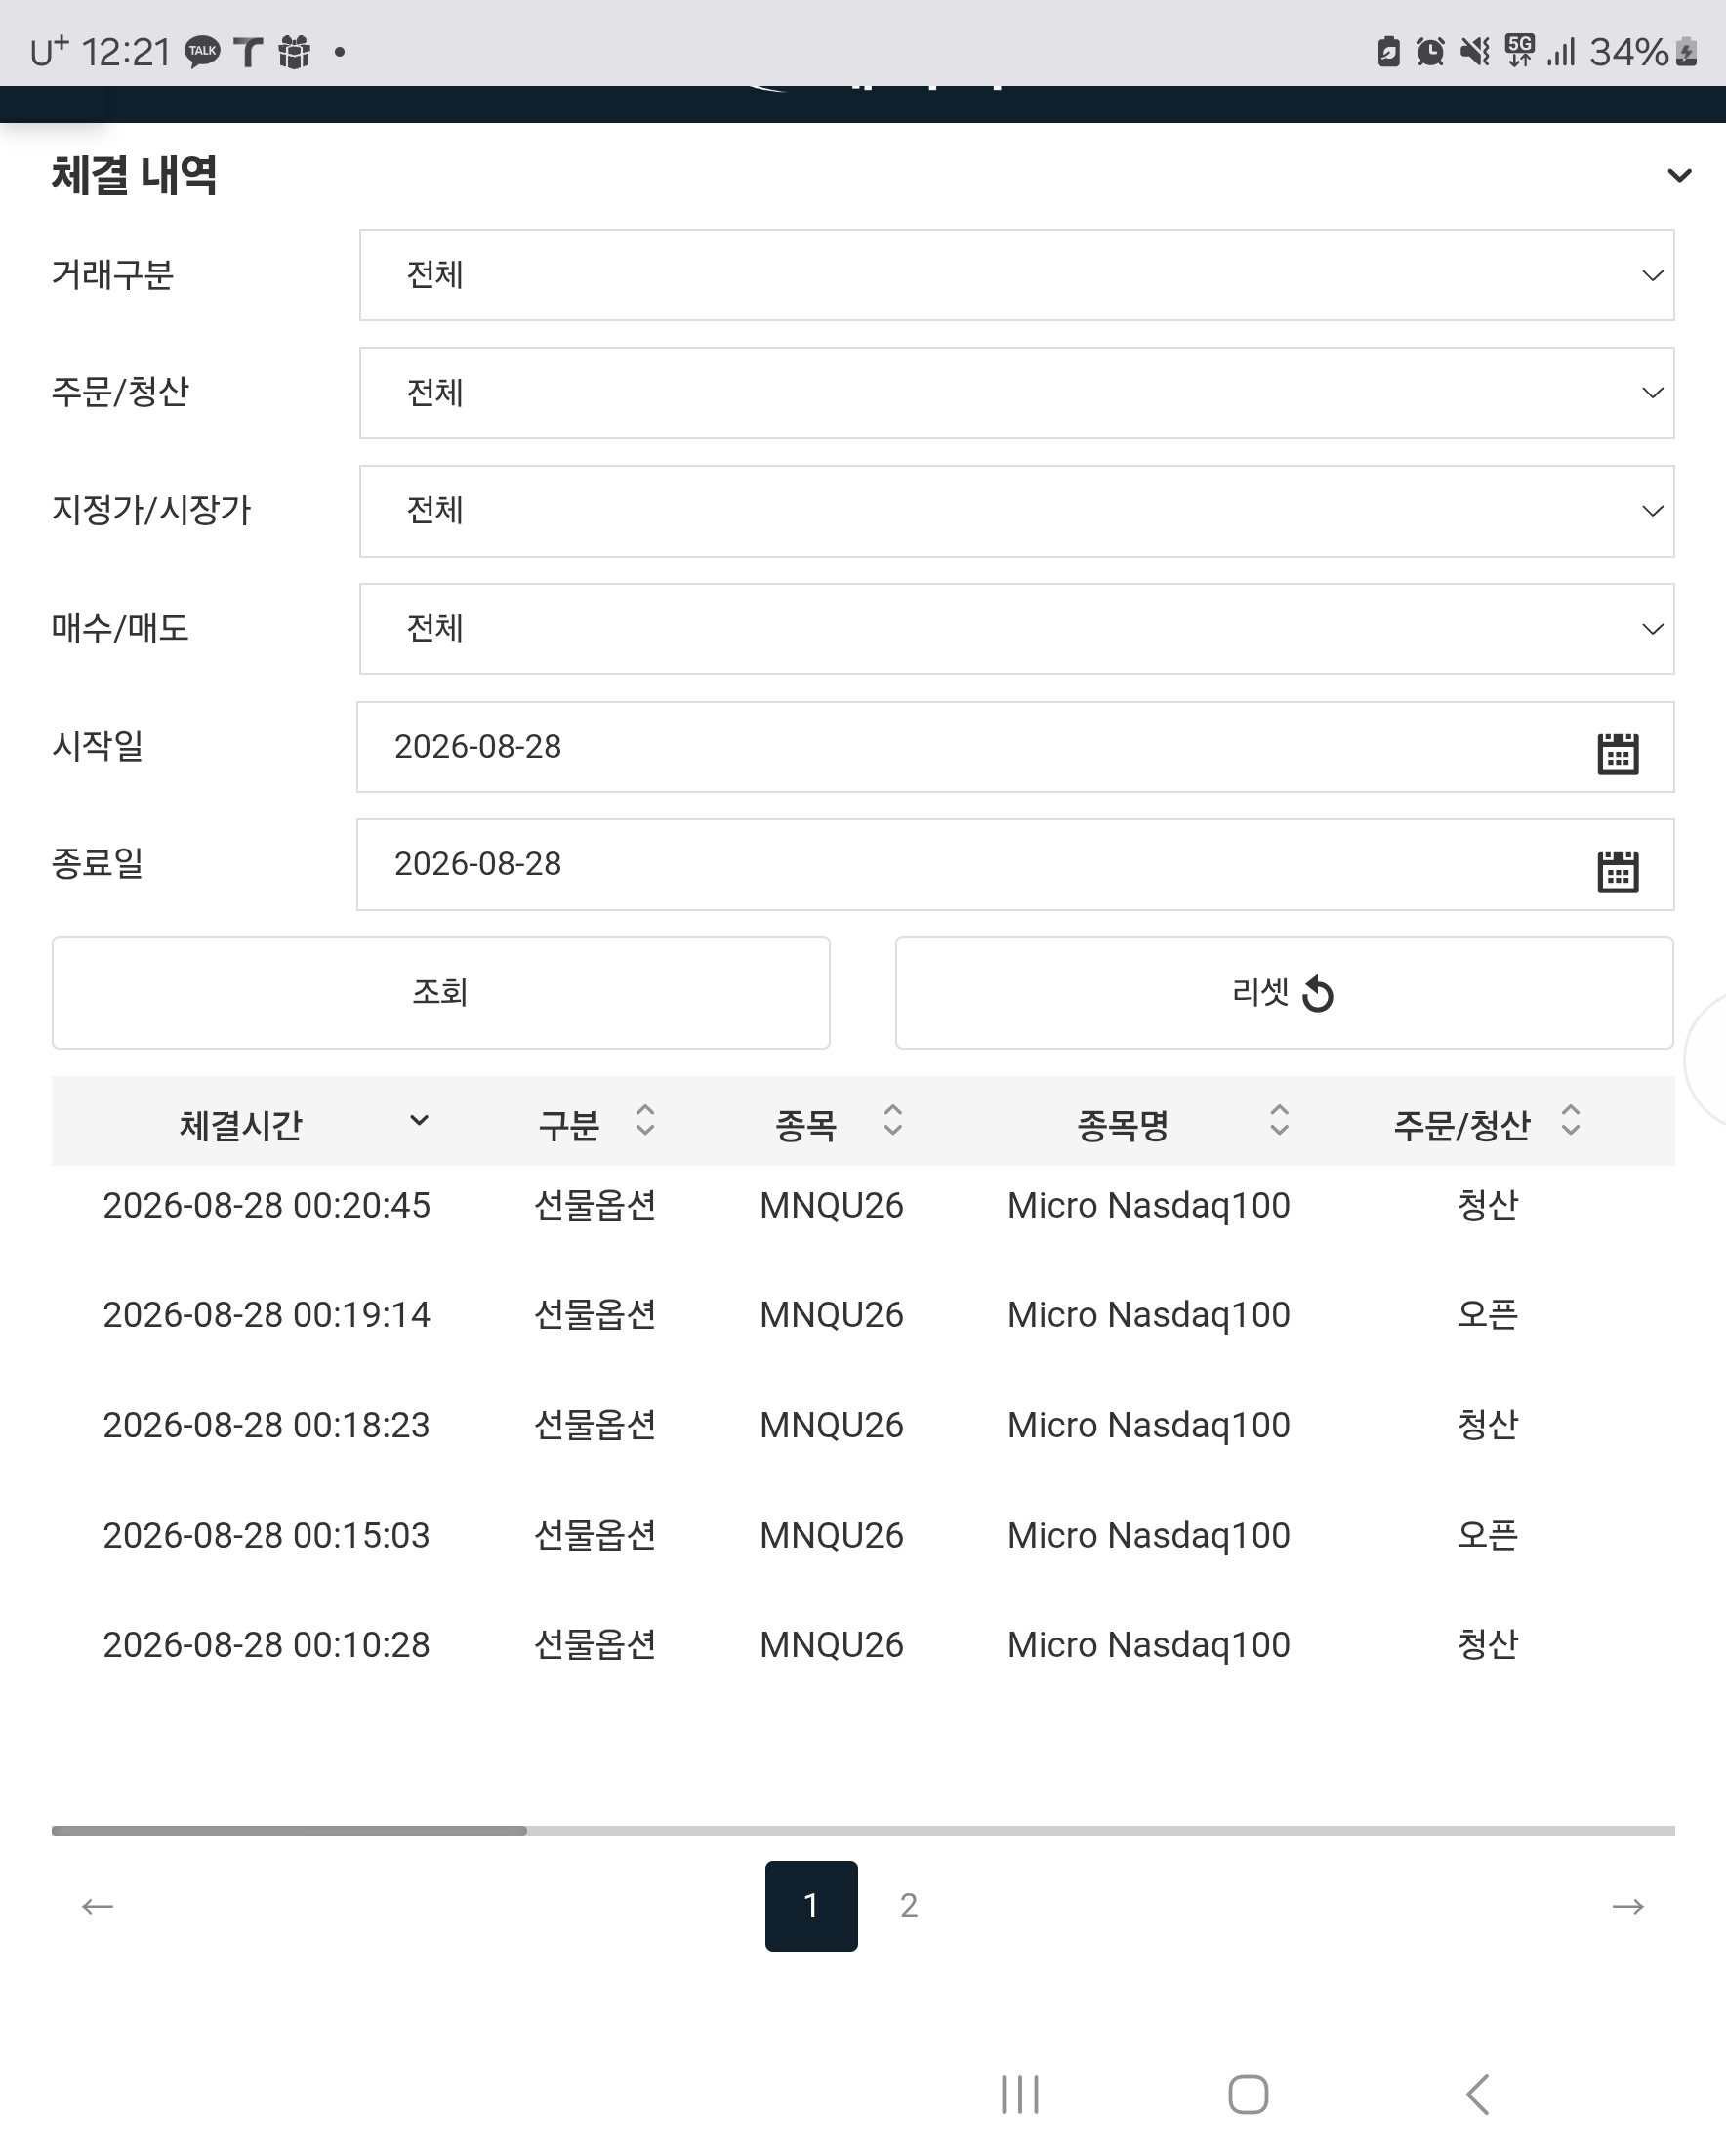Open the 주문/청산 filter dropdown
The width and height of the screenshot is (1726, 2156).
coord(1016,393)
